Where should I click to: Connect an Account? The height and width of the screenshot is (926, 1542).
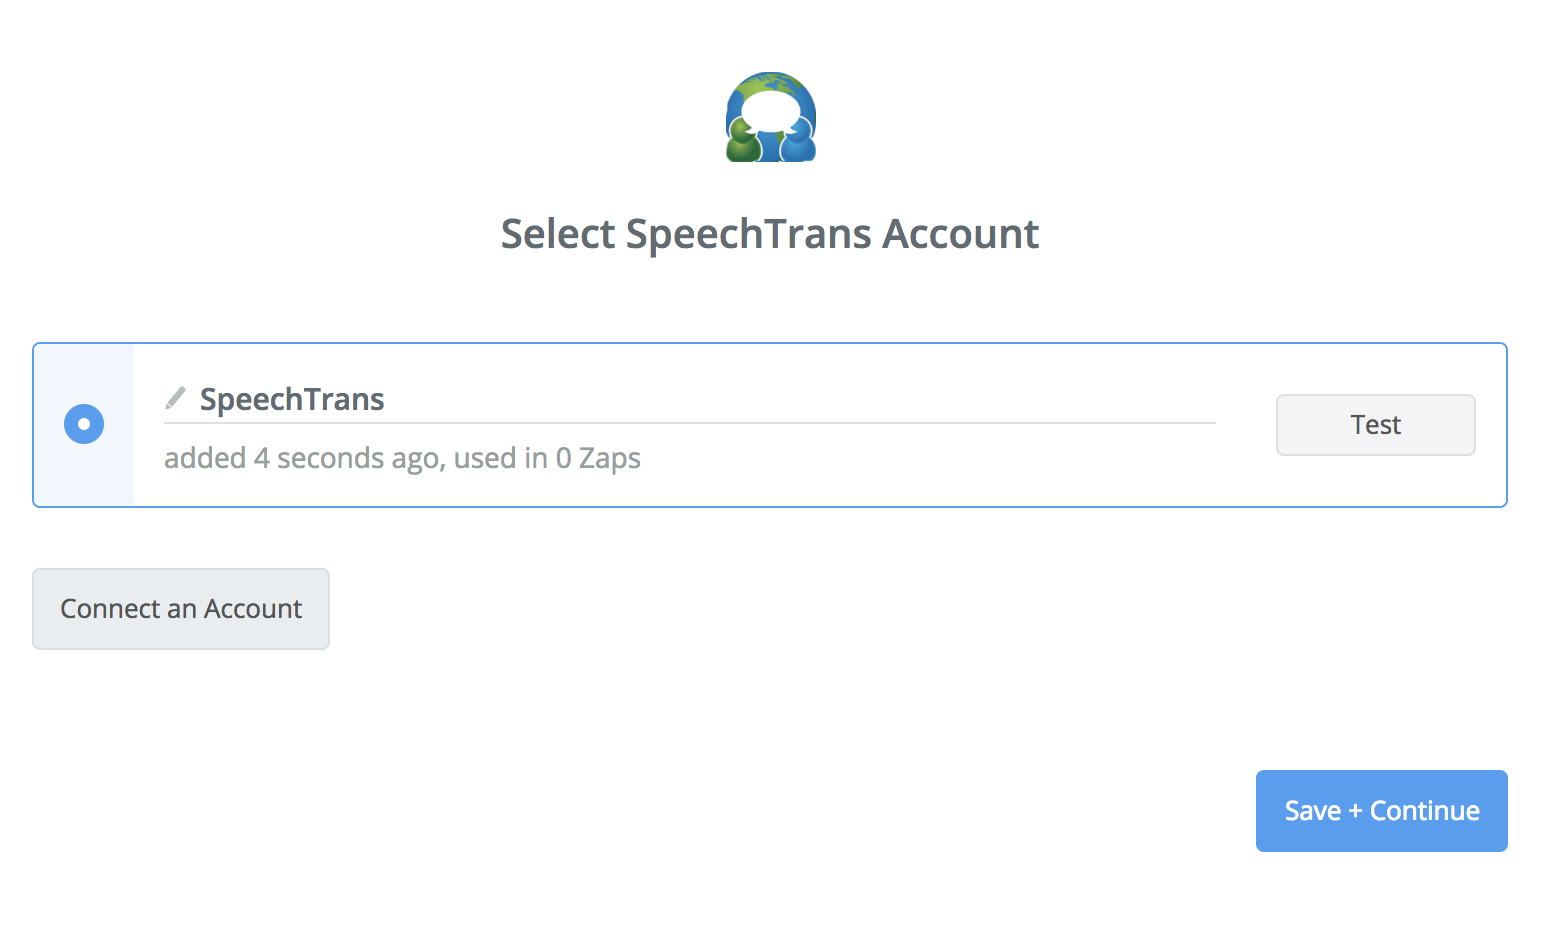click(181, 609)
